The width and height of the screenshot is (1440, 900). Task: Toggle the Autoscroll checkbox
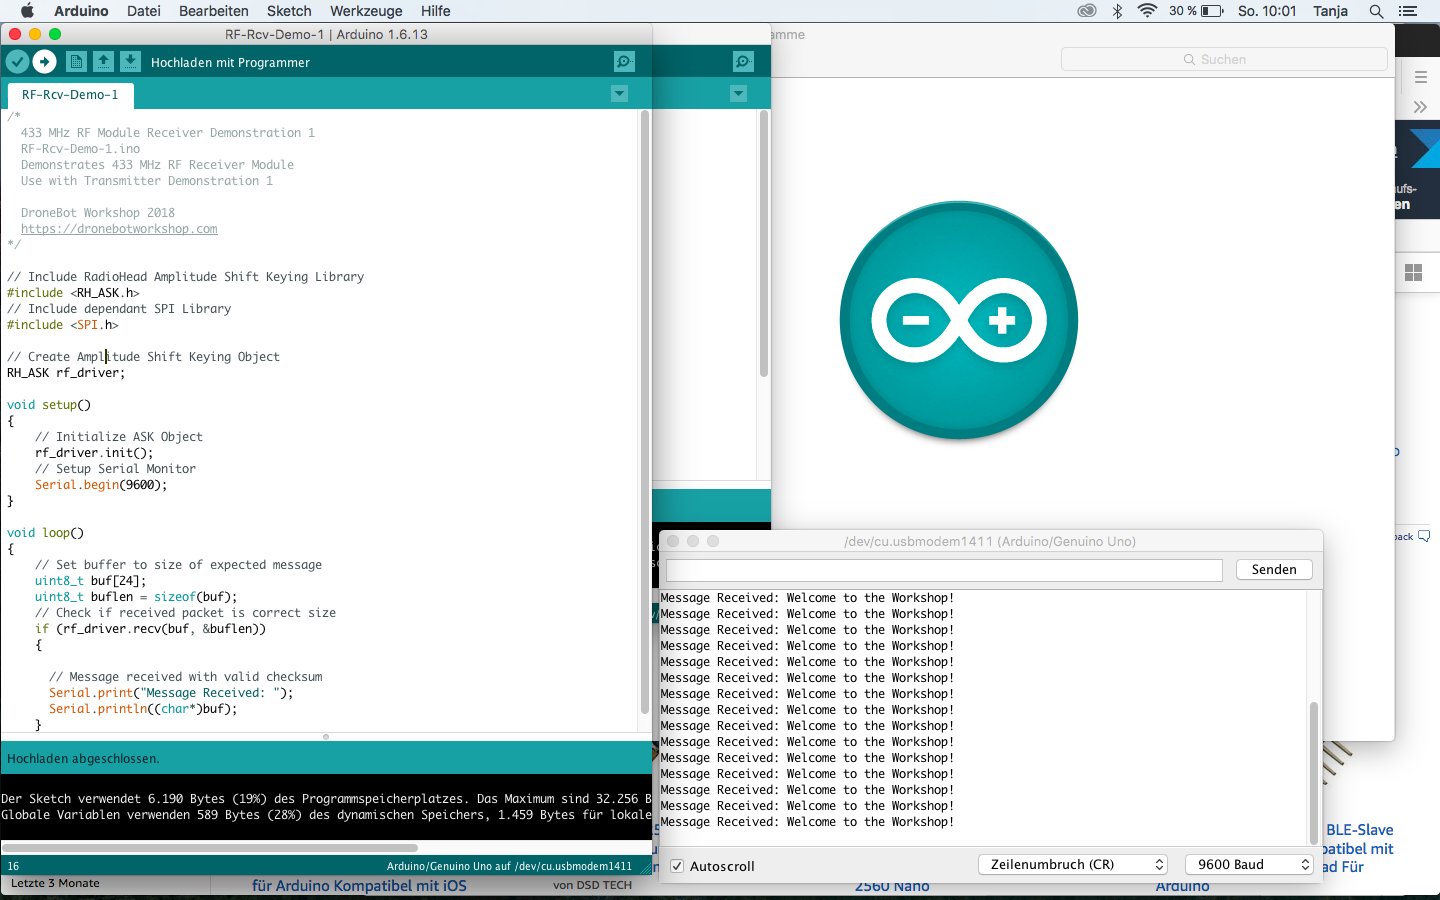click(677, 866)
